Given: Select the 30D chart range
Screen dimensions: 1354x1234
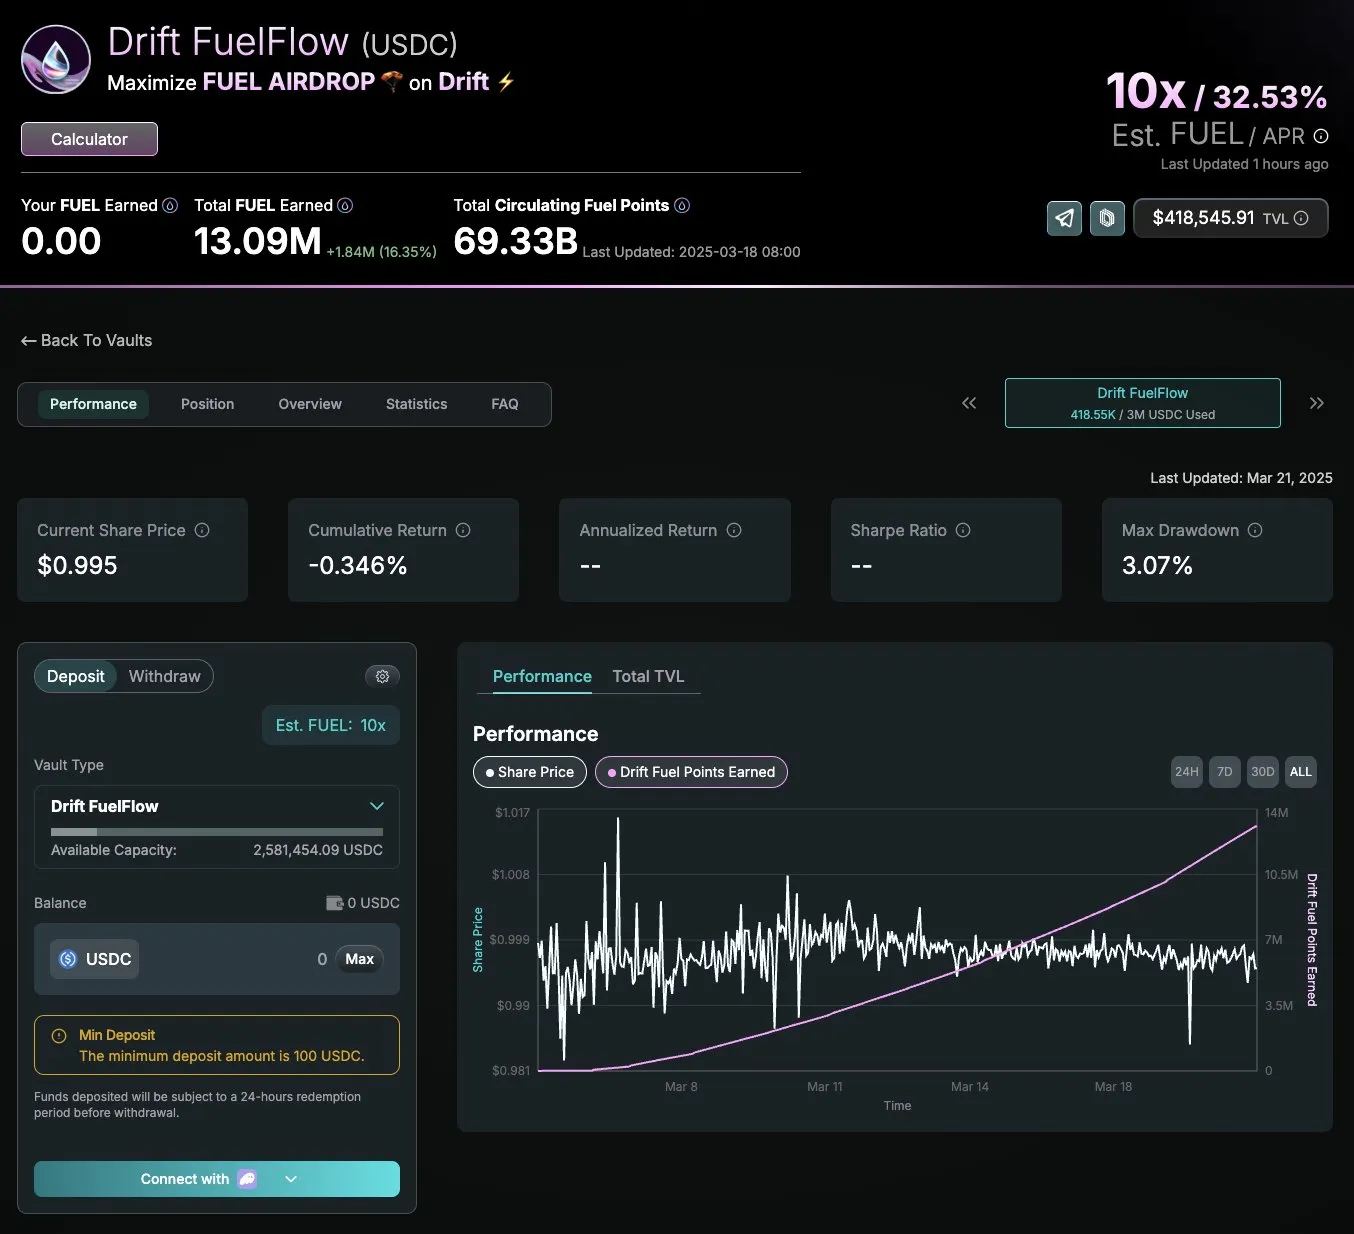Looking at the screenshot, I should (1263, 772).
